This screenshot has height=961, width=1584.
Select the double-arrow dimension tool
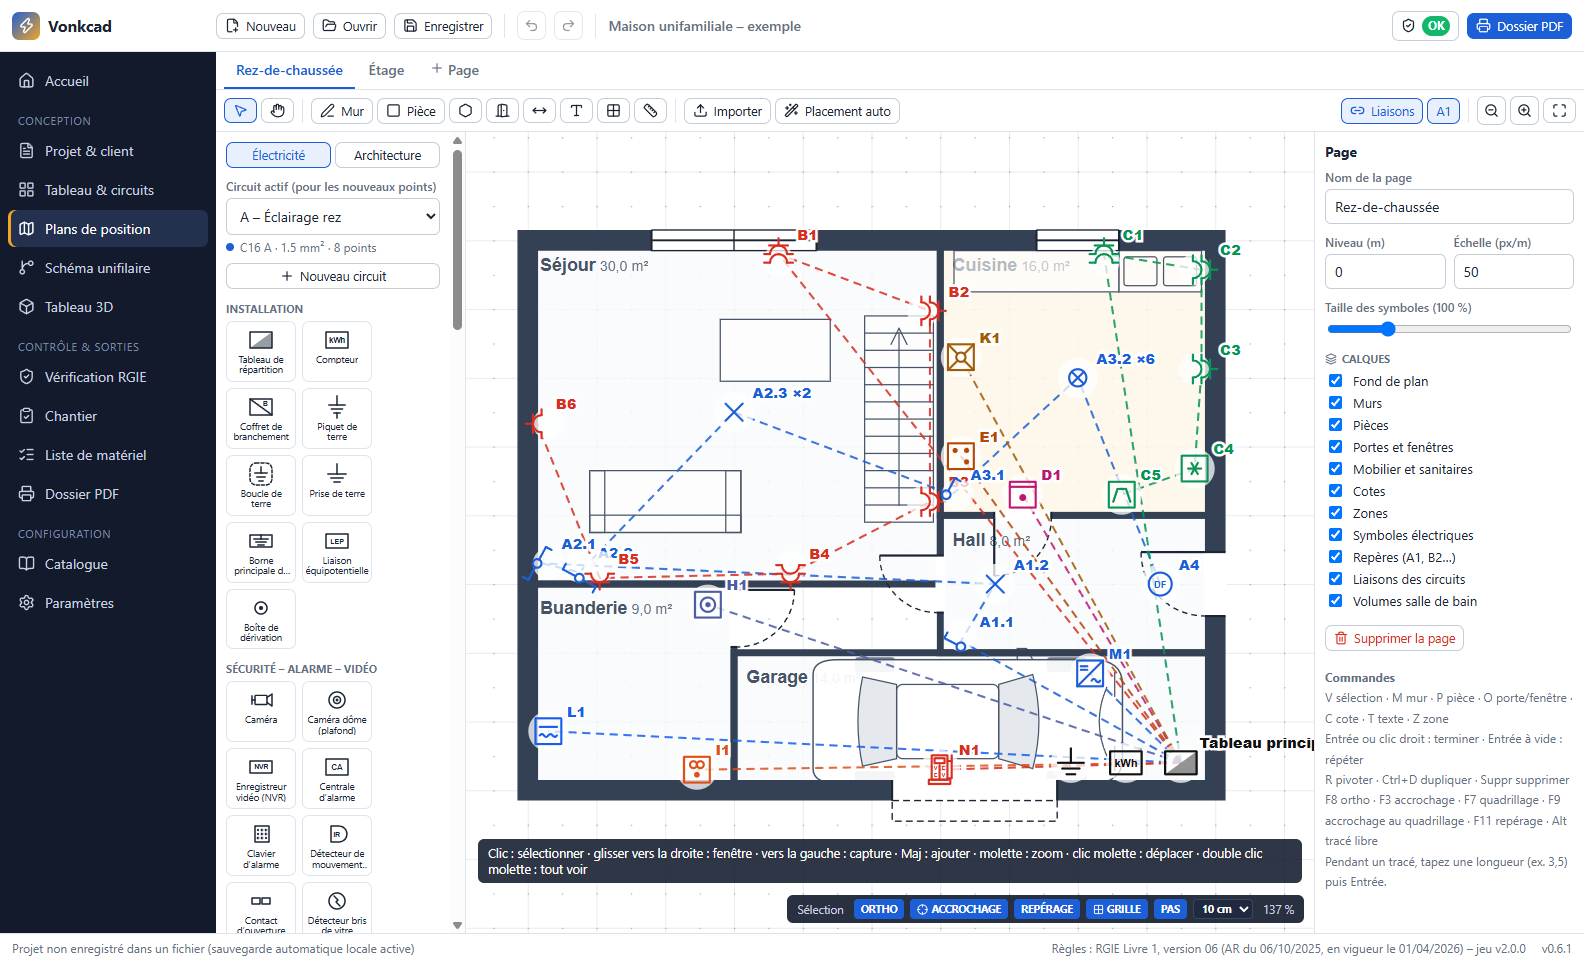click(x=540, y=111)
